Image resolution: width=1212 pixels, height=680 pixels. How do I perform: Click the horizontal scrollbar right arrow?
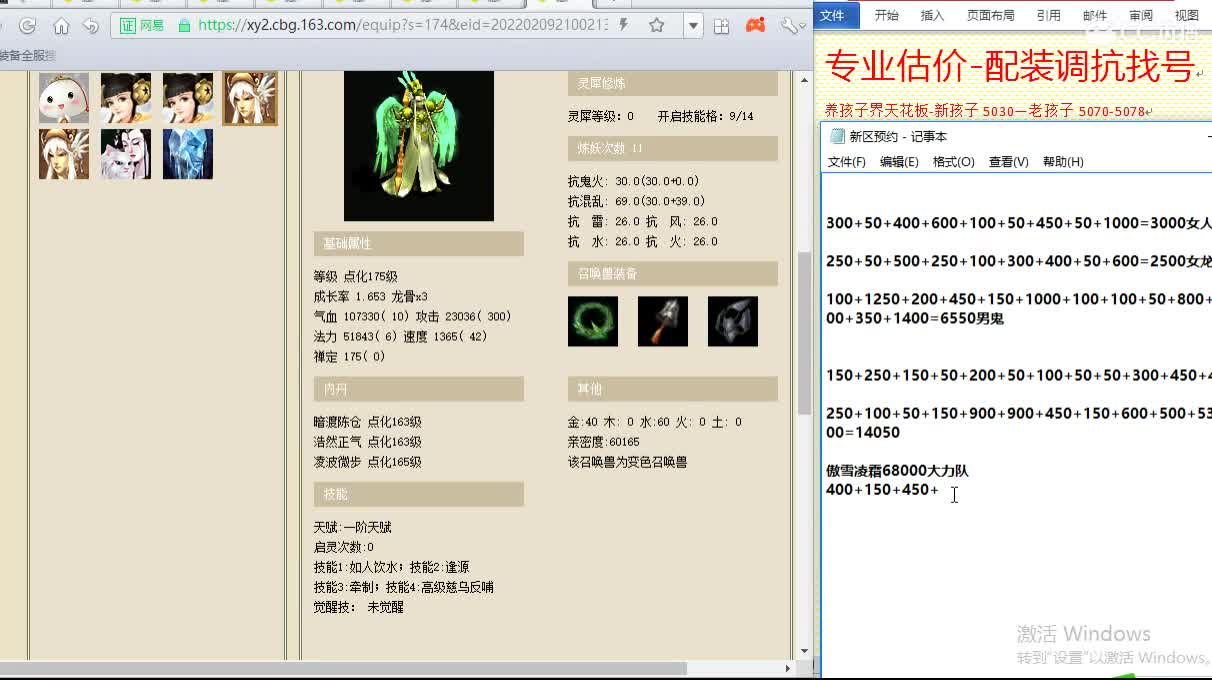pos(788,667)
